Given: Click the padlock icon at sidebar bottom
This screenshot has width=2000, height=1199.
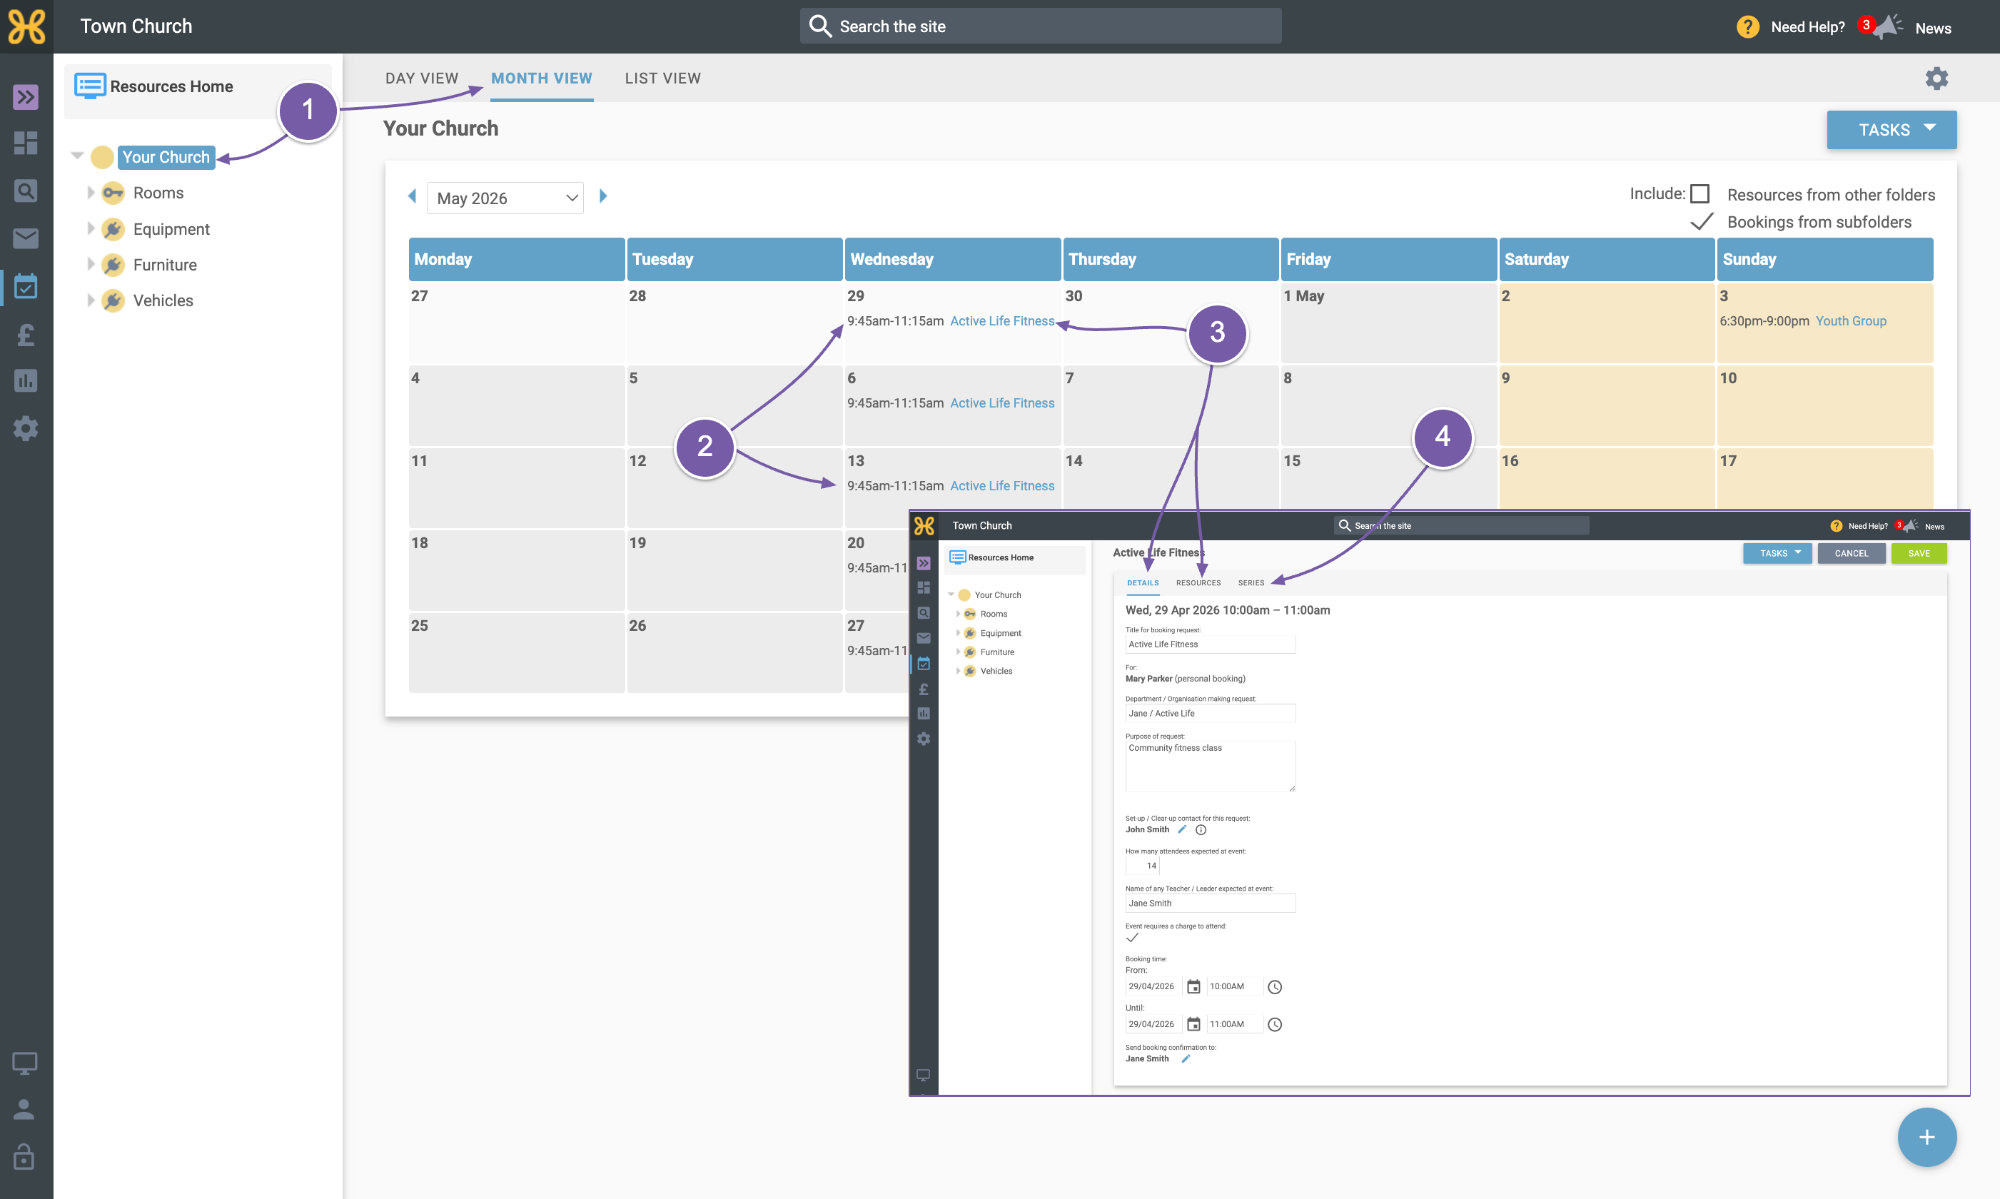Looking at the screenshot, I should tap(25, 1157).
